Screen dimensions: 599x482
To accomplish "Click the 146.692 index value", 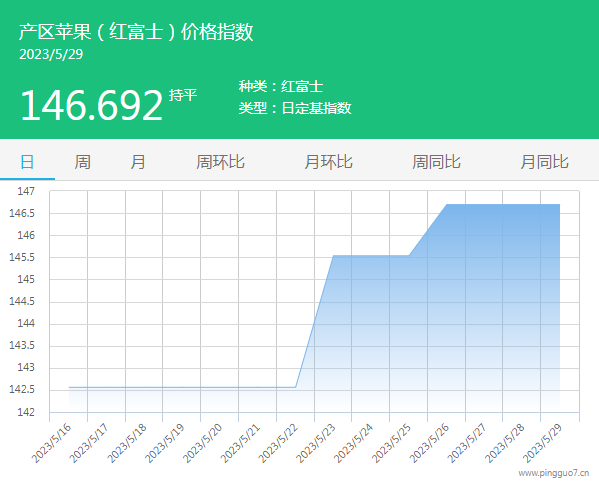I will [92, 105].
